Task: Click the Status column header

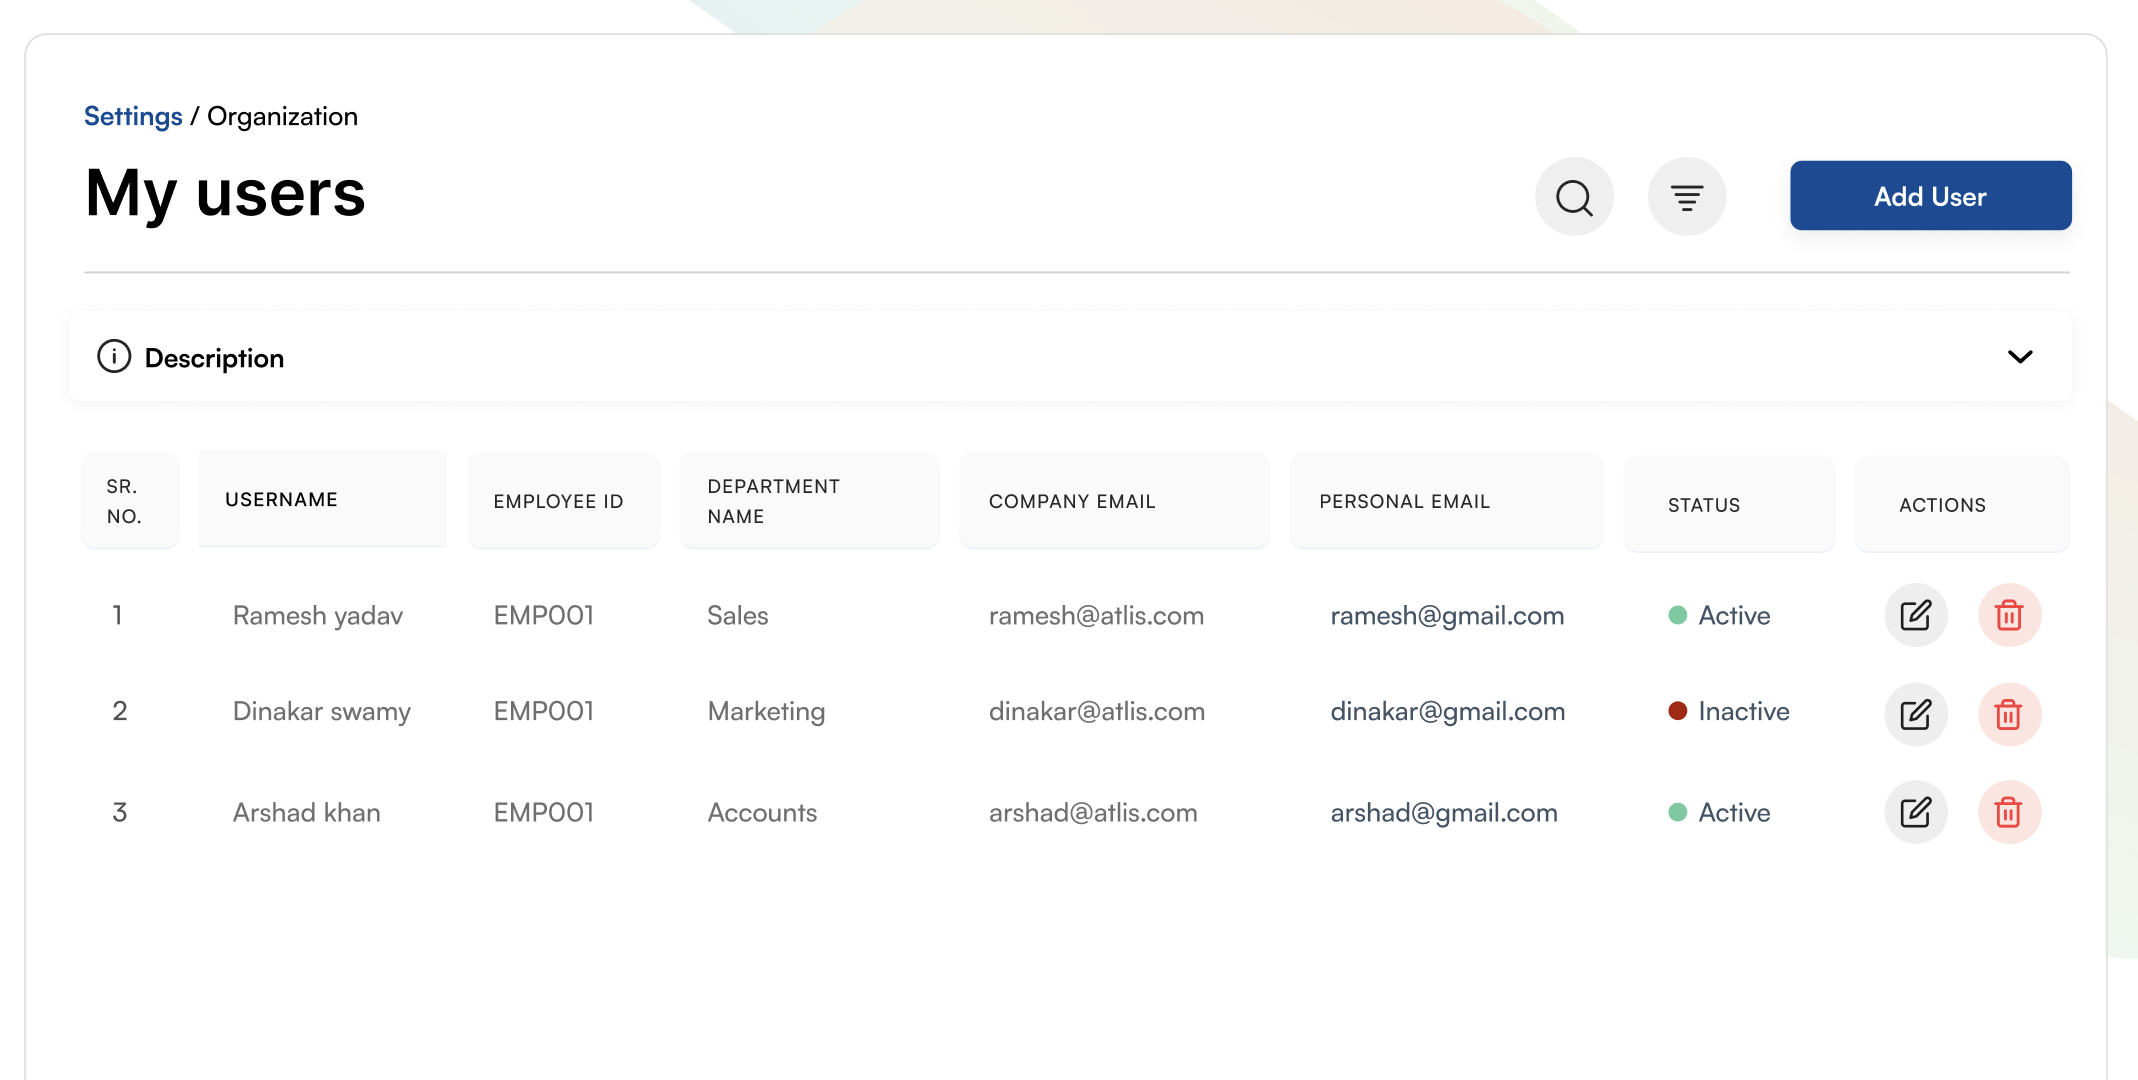Action: coord(1703,505)
